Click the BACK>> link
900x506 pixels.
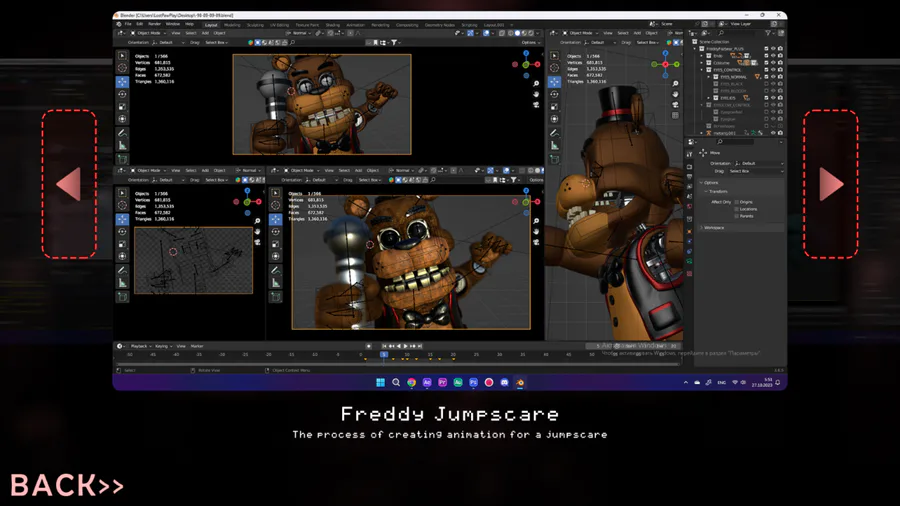(67, 485)
